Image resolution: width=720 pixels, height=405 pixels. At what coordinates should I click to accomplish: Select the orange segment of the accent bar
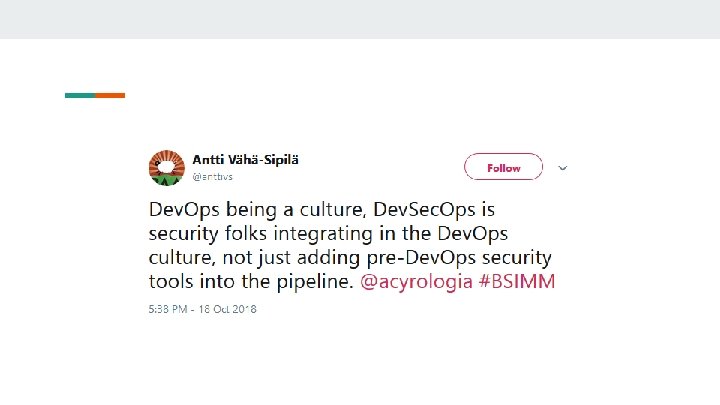pyautogui.click(x=110, y=95)
